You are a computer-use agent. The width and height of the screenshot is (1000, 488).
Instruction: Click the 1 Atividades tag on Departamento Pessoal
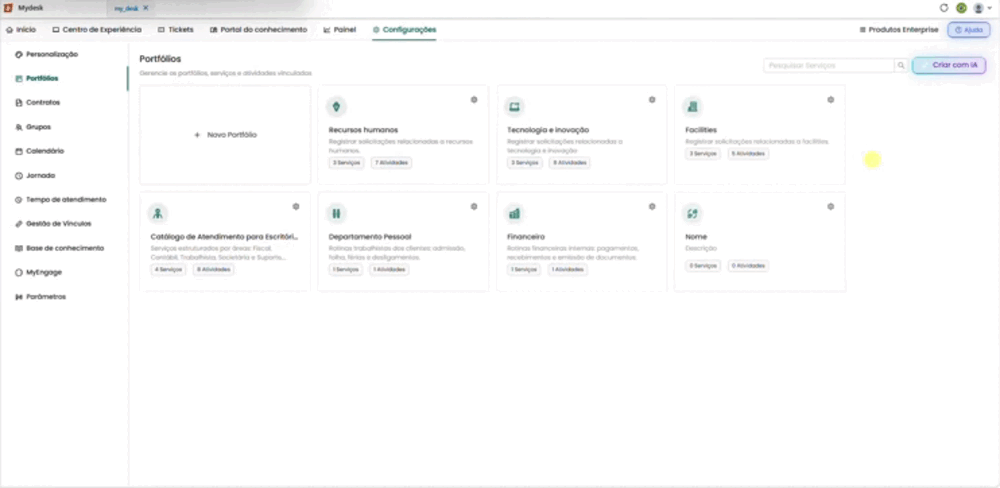[x=389, y=269]
